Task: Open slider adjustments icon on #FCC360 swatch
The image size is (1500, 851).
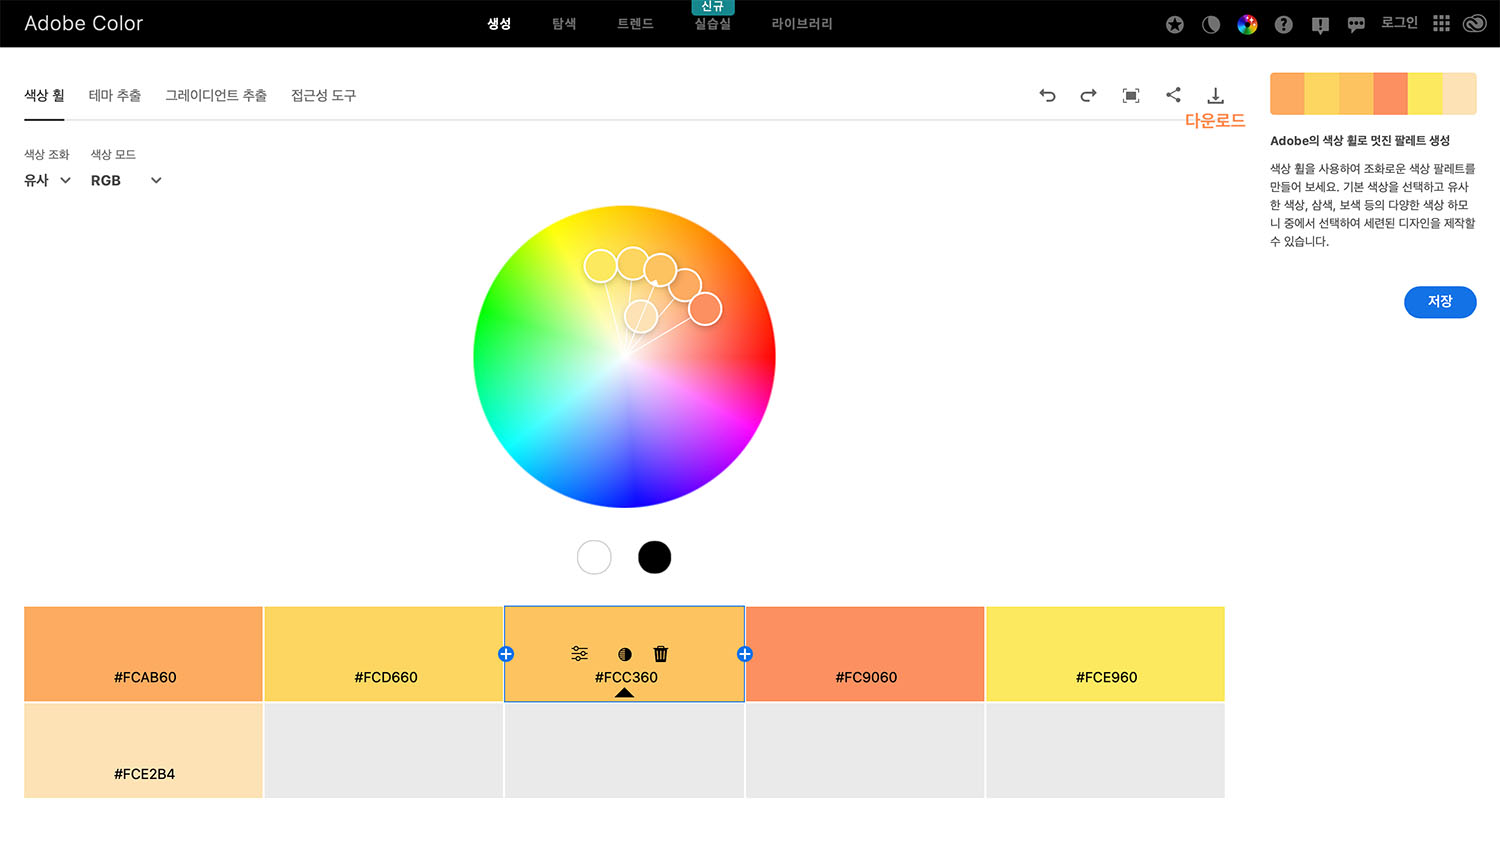Action: (580, 654)
